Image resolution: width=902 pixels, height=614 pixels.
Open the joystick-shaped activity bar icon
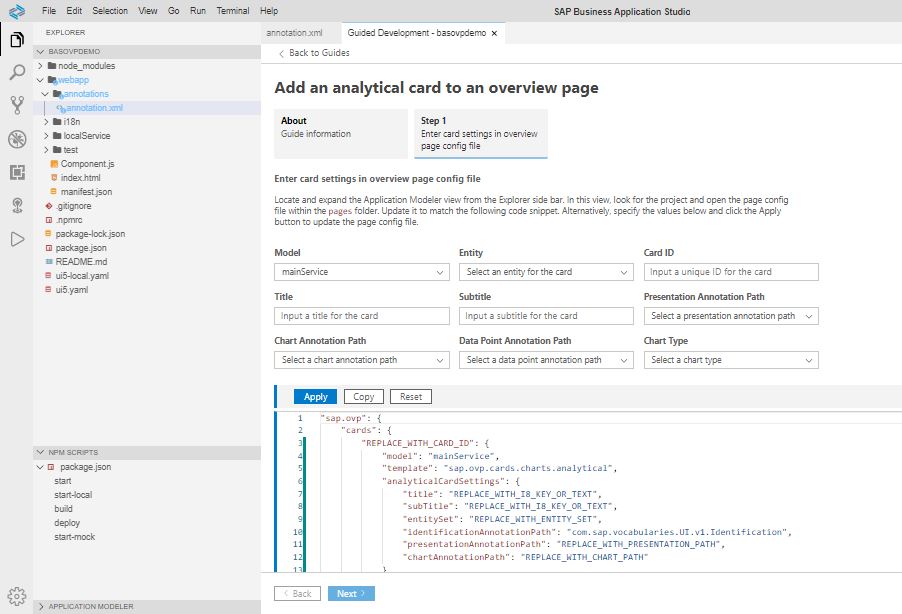(x=17, y=205)
